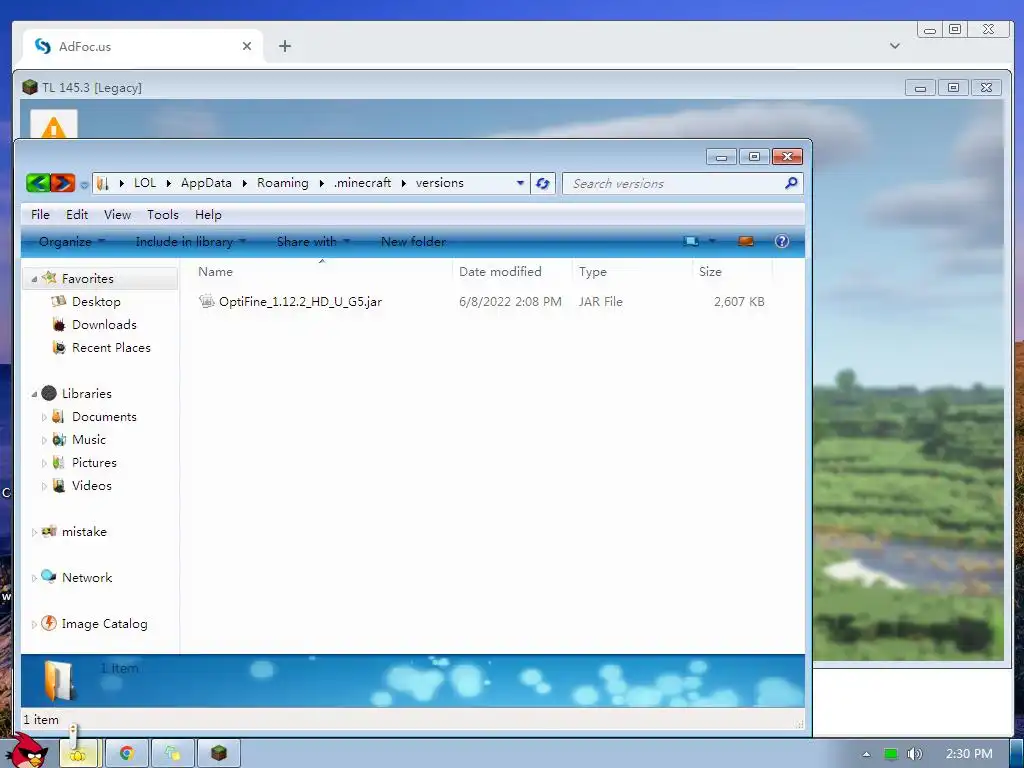Image resolution: width=1024 pixels, height=768 pixels.
Task: Collapse the Favorites tree section
Action: point(34,280)
